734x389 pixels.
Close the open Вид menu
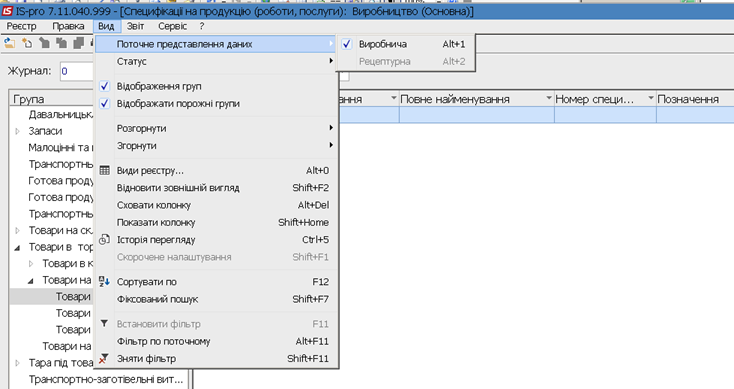click(106, 26)
